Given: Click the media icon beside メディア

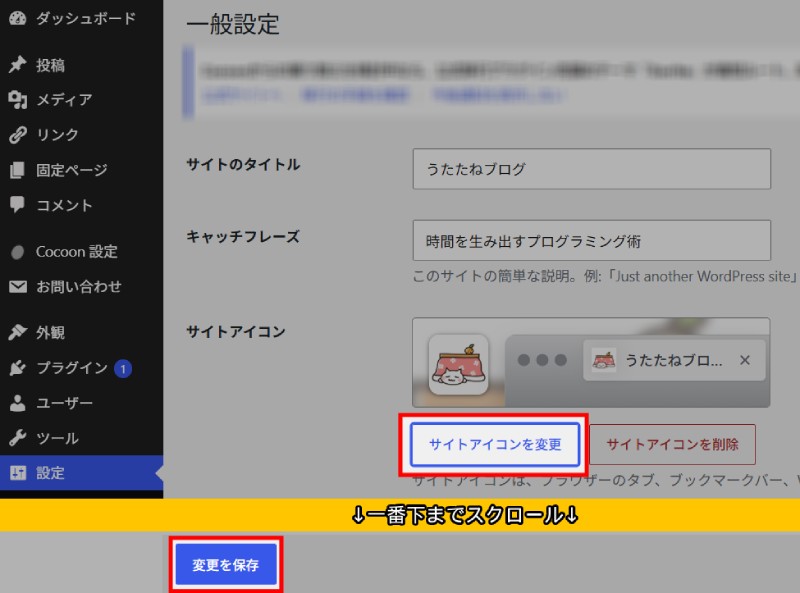Looking at the screenshot, I should pyautogui.click(x=17, y=100).
